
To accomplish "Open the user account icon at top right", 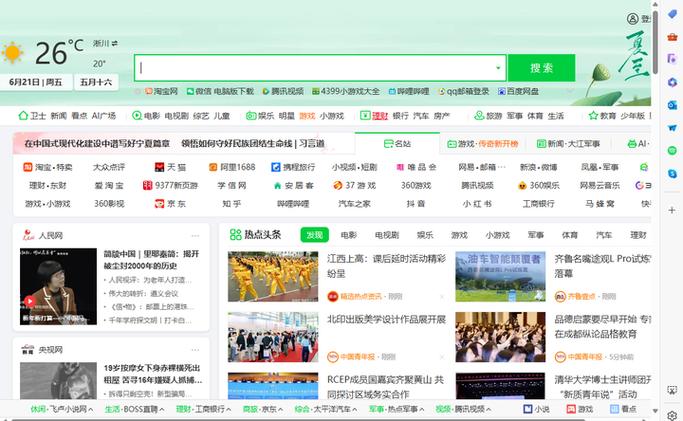I will click(x=632, y=18).
